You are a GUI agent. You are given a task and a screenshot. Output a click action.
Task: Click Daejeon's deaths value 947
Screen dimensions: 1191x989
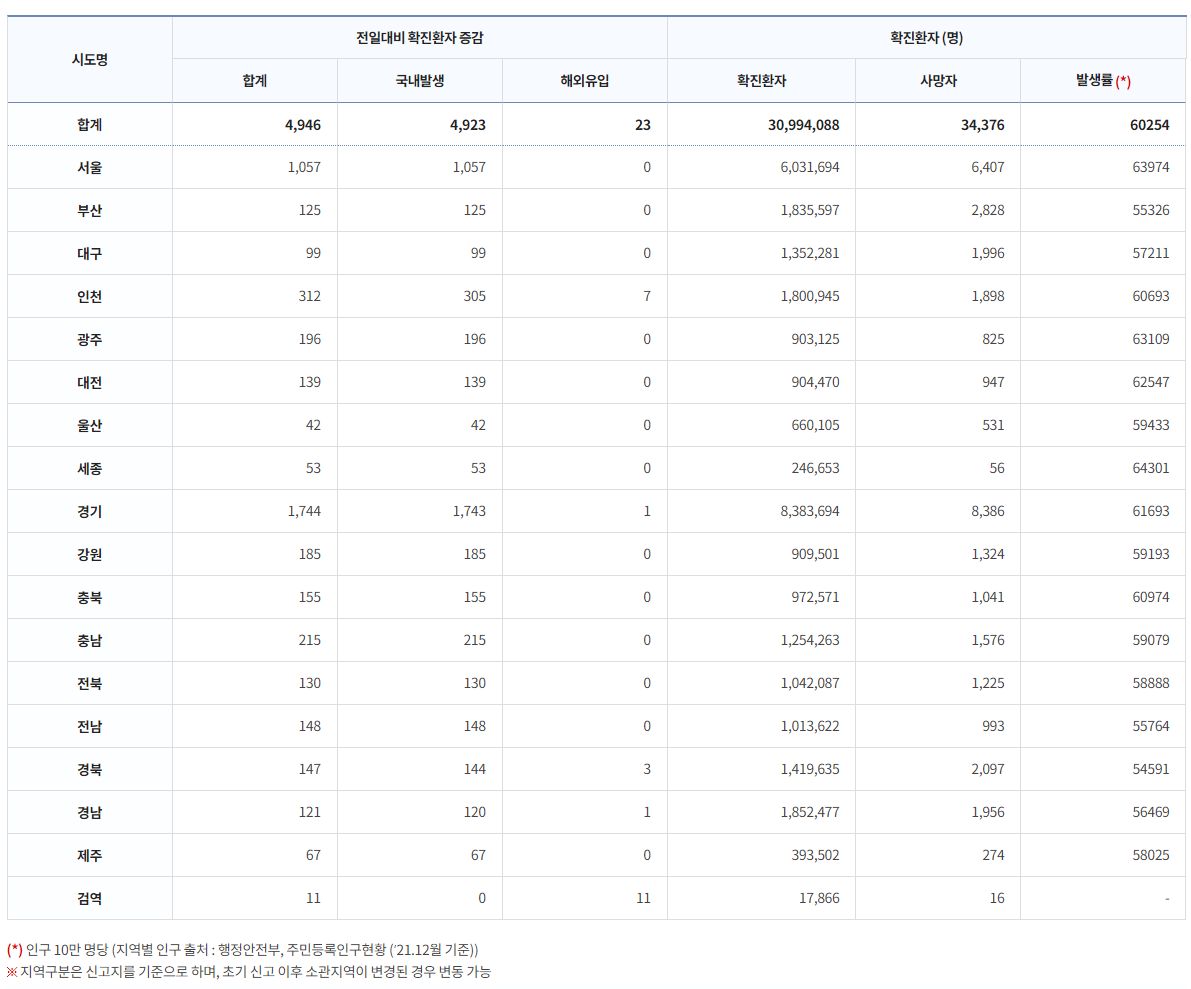click(993, 382)
